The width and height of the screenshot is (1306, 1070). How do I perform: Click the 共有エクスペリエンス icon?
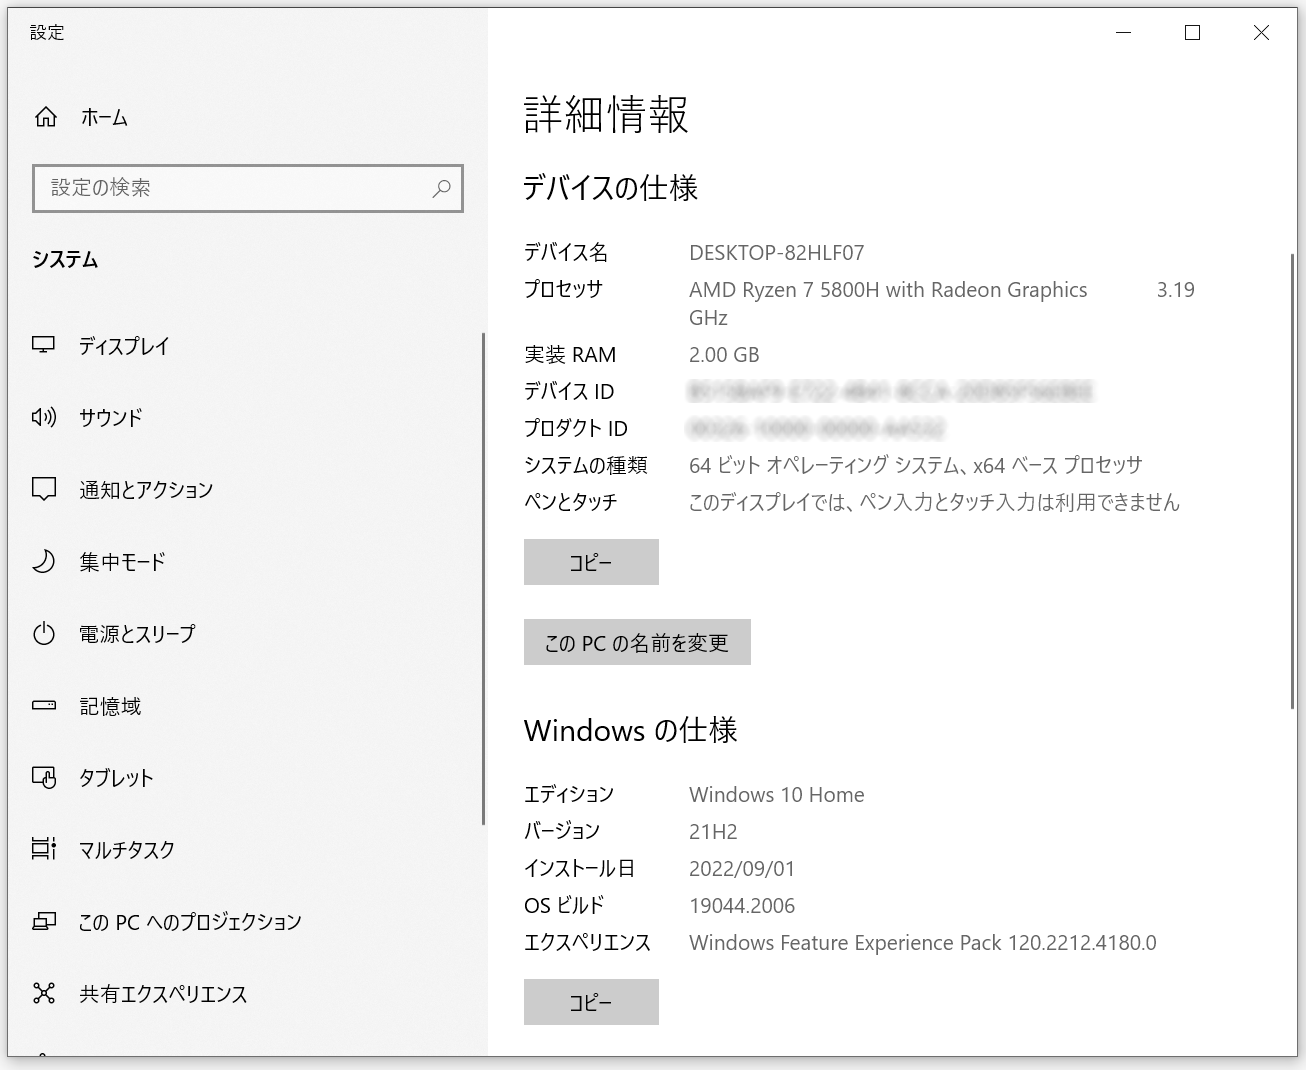pyautogui.click(x=44, y=993)
